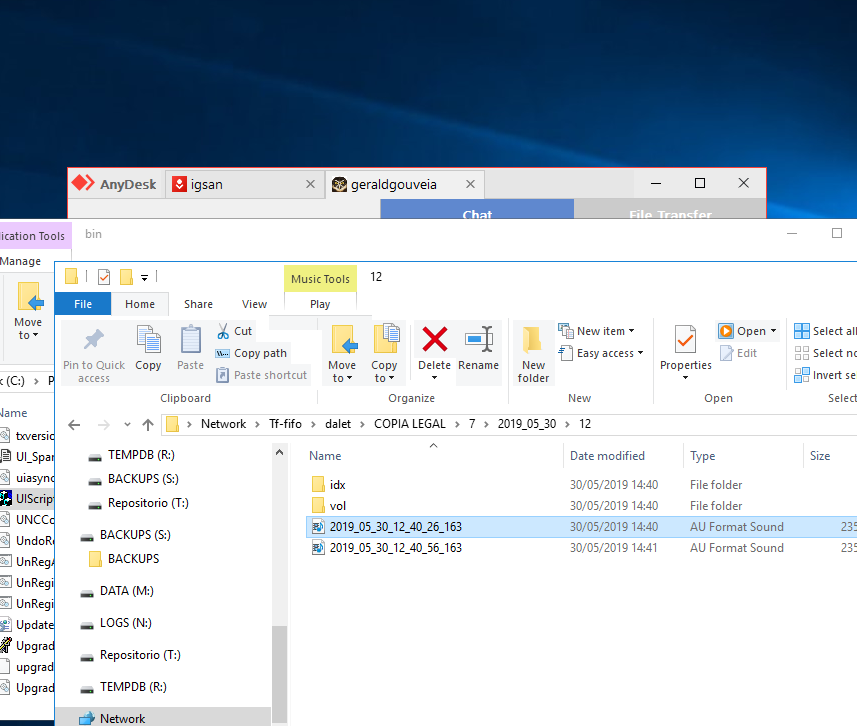Expand chevron after COPIA LEGAL in address bar
This screenshot has height=726, width=857.
point(457,425)
